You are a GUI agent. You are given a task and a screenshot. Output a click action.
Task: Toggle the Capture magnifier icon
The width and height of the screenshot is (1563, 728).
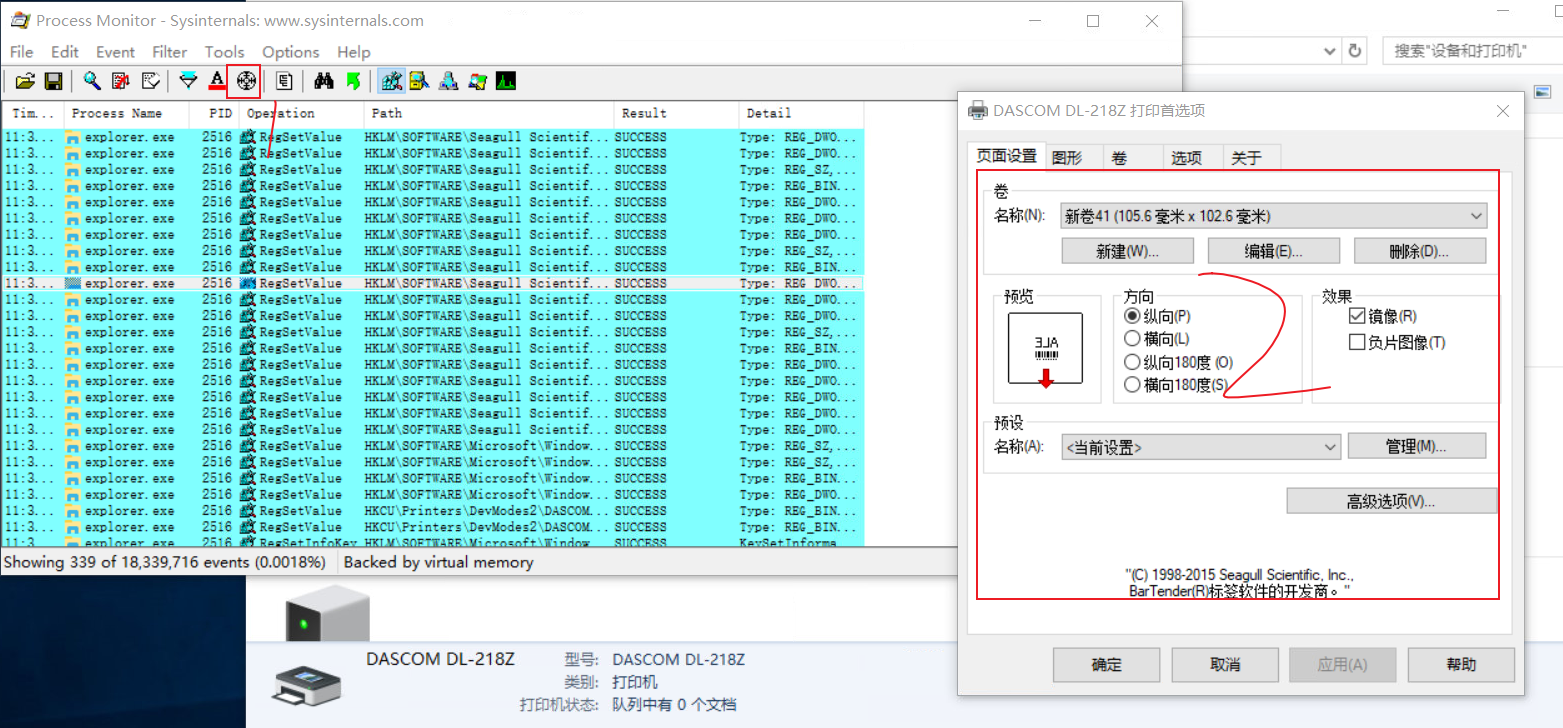[92, 81]
